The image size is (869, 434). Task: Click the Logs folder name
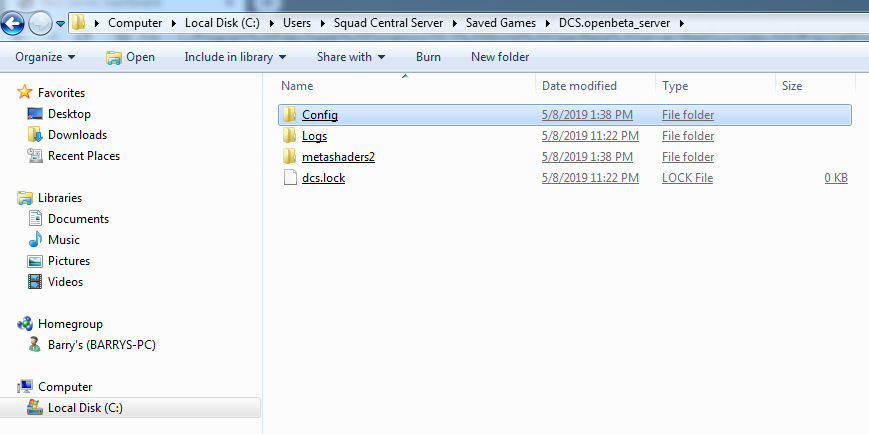tap(314, 136)
